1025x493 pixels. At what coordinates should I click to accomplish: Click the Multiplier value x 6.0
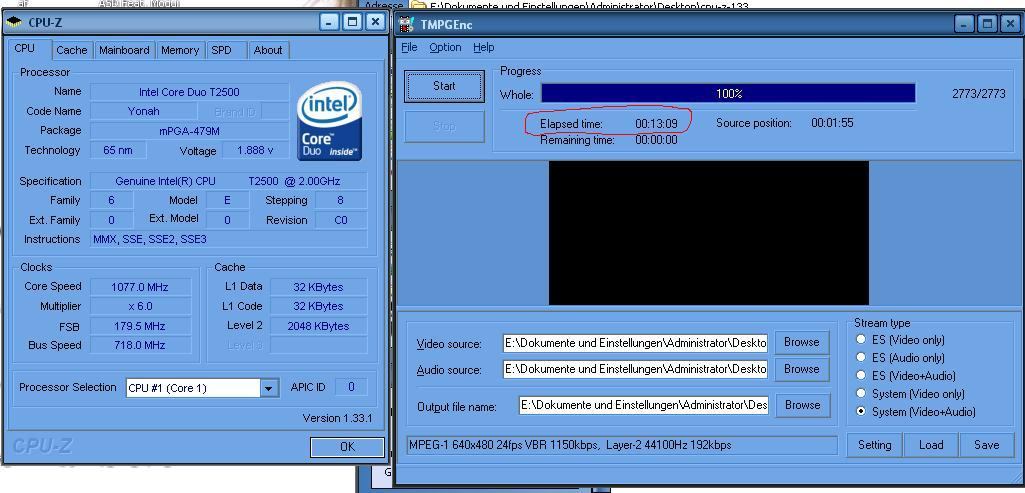[141, 307]
